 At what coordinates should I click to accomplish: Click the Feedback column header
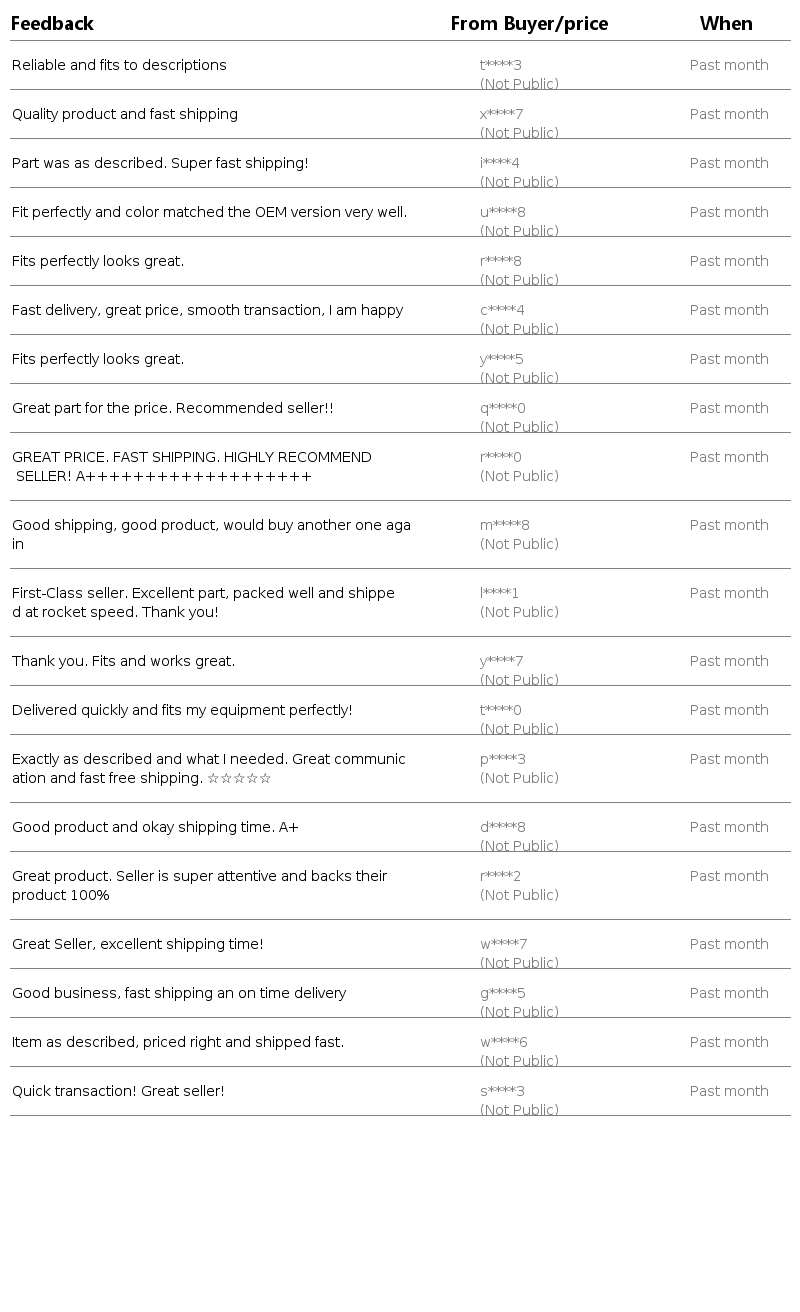click(52, 23)
